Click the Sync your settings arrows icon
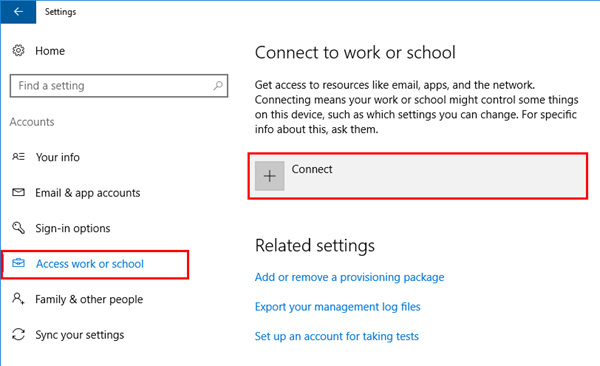This screenshot has width=600, height=366. click(18, 334)
